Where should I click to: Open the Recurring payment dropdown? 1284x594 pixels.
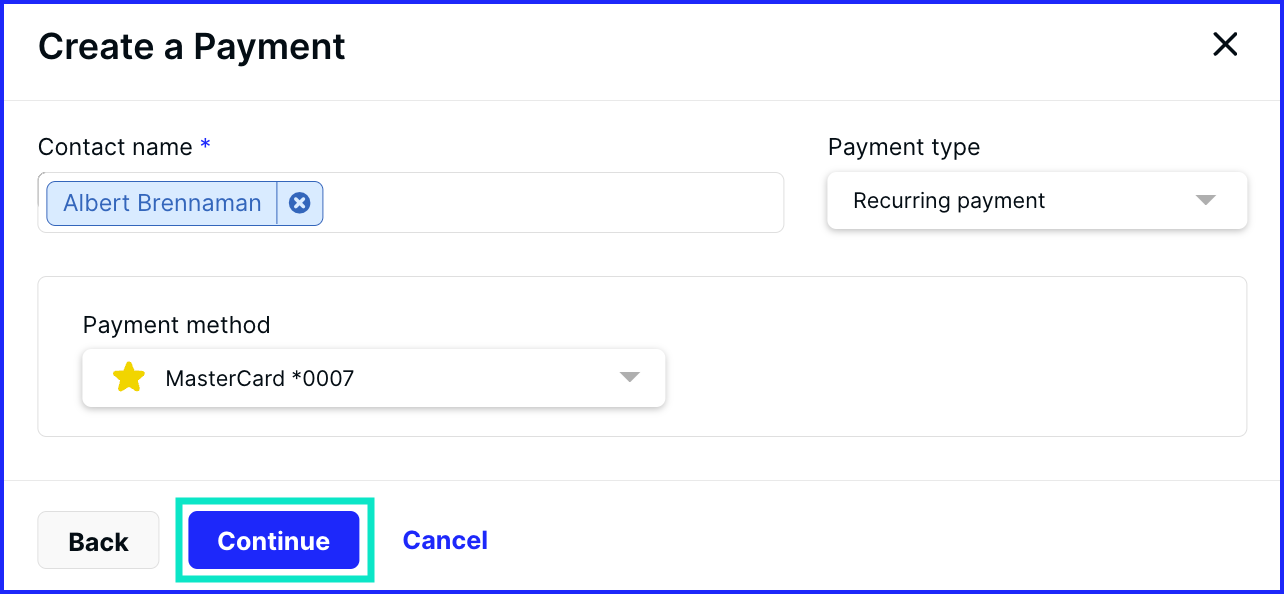(x=1037, y=200)
